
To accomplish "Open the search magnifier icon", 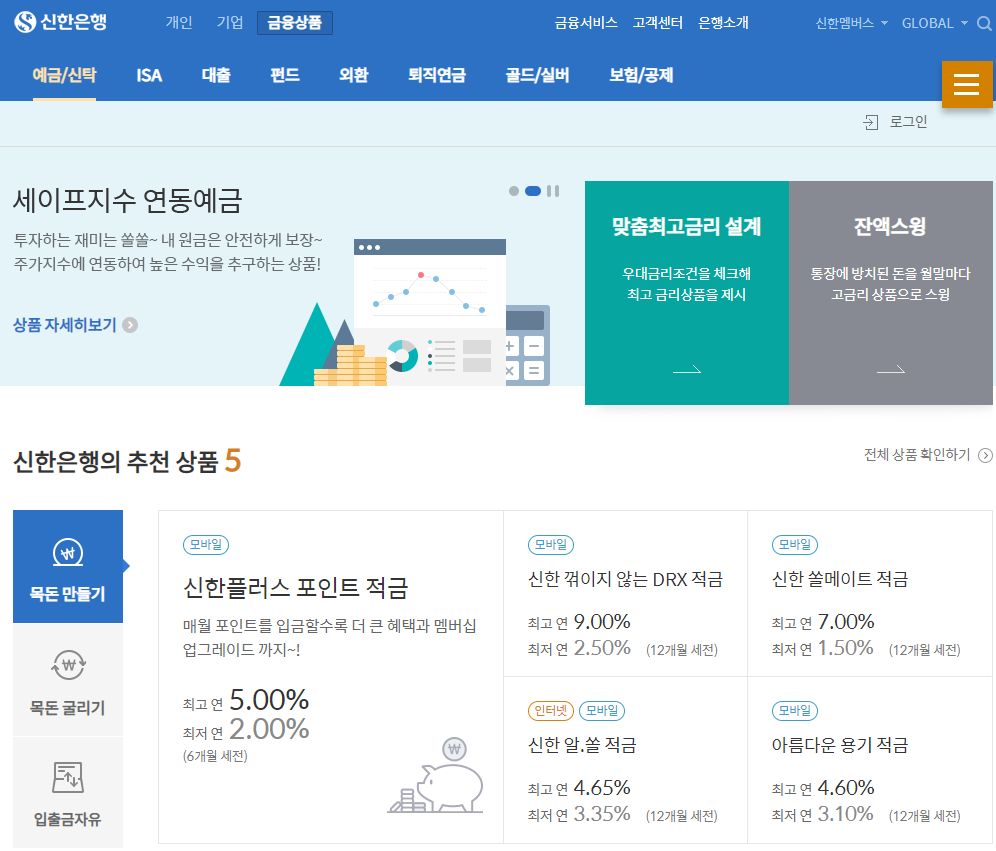I will pyautogui.click(x=984, y=23).
